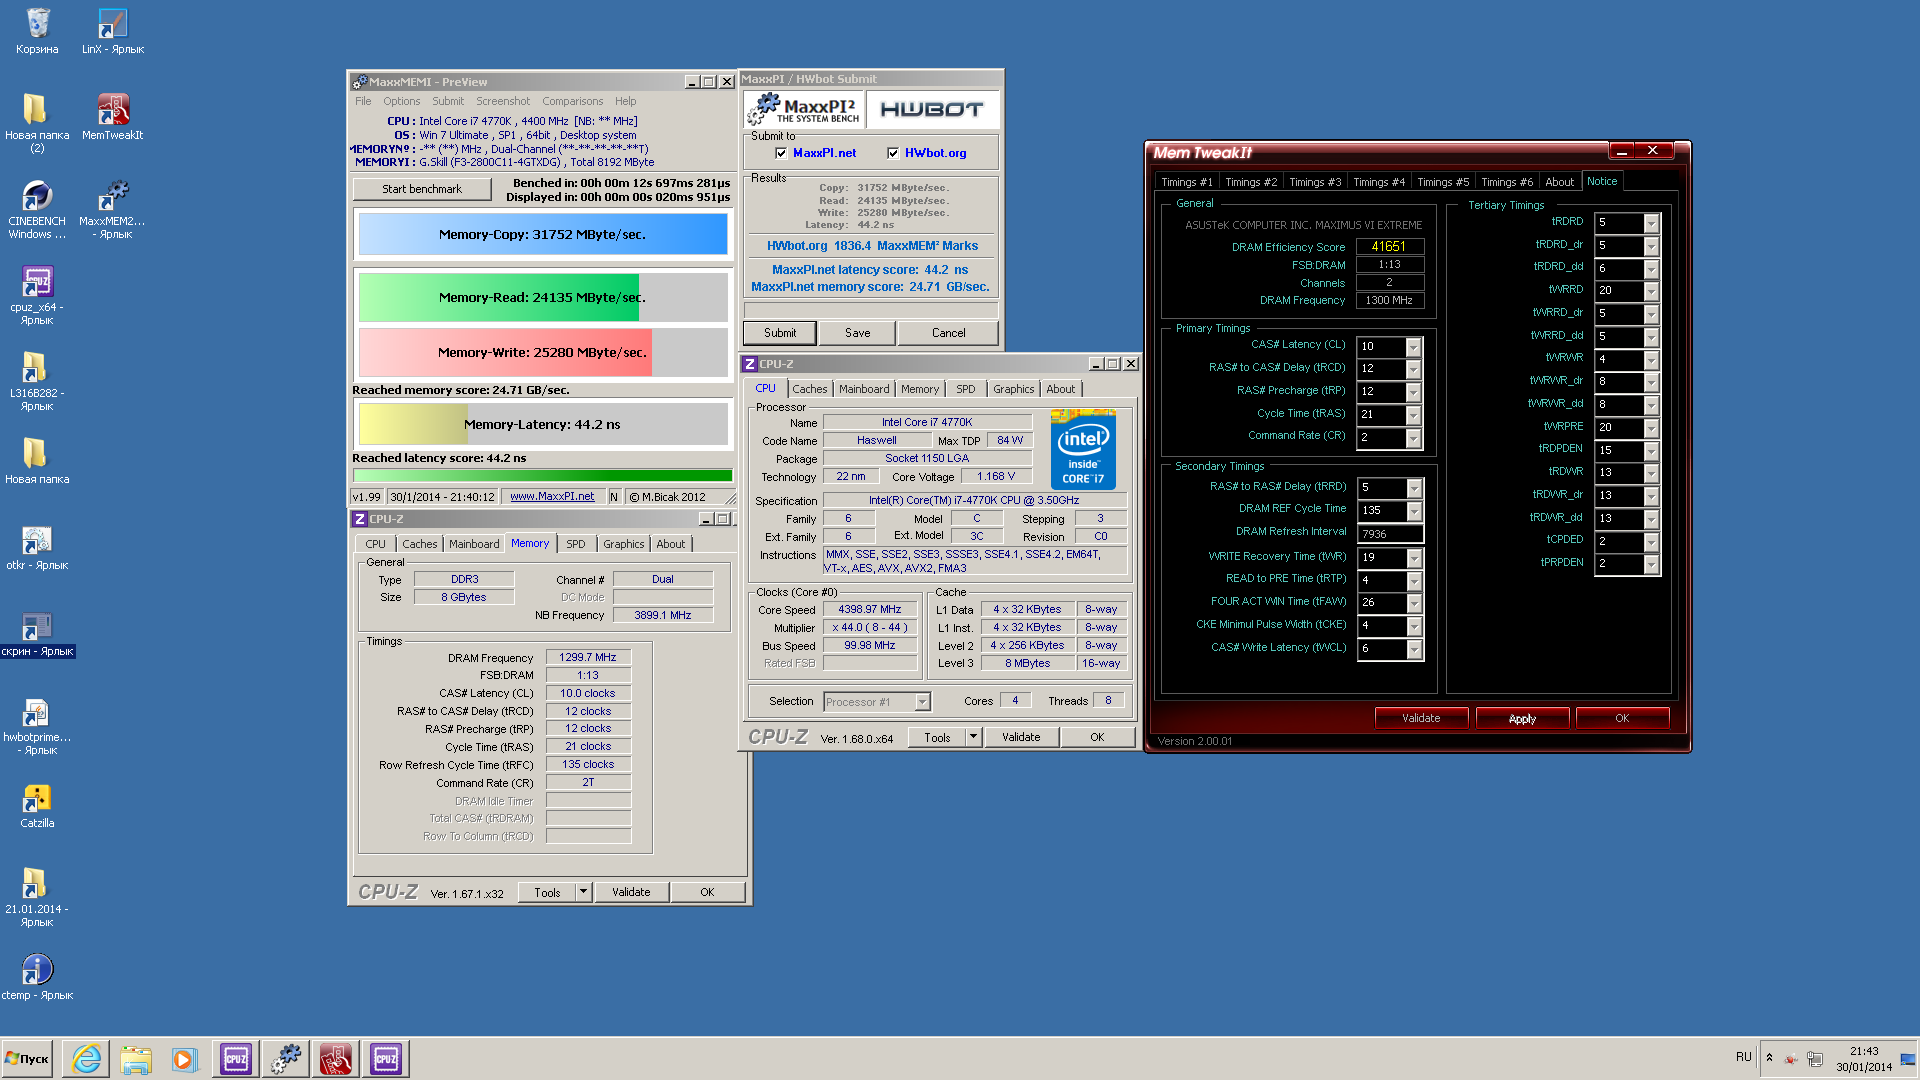Switch to the Graphics tab in back CPU-Z Memory window

tap(623, 544)
